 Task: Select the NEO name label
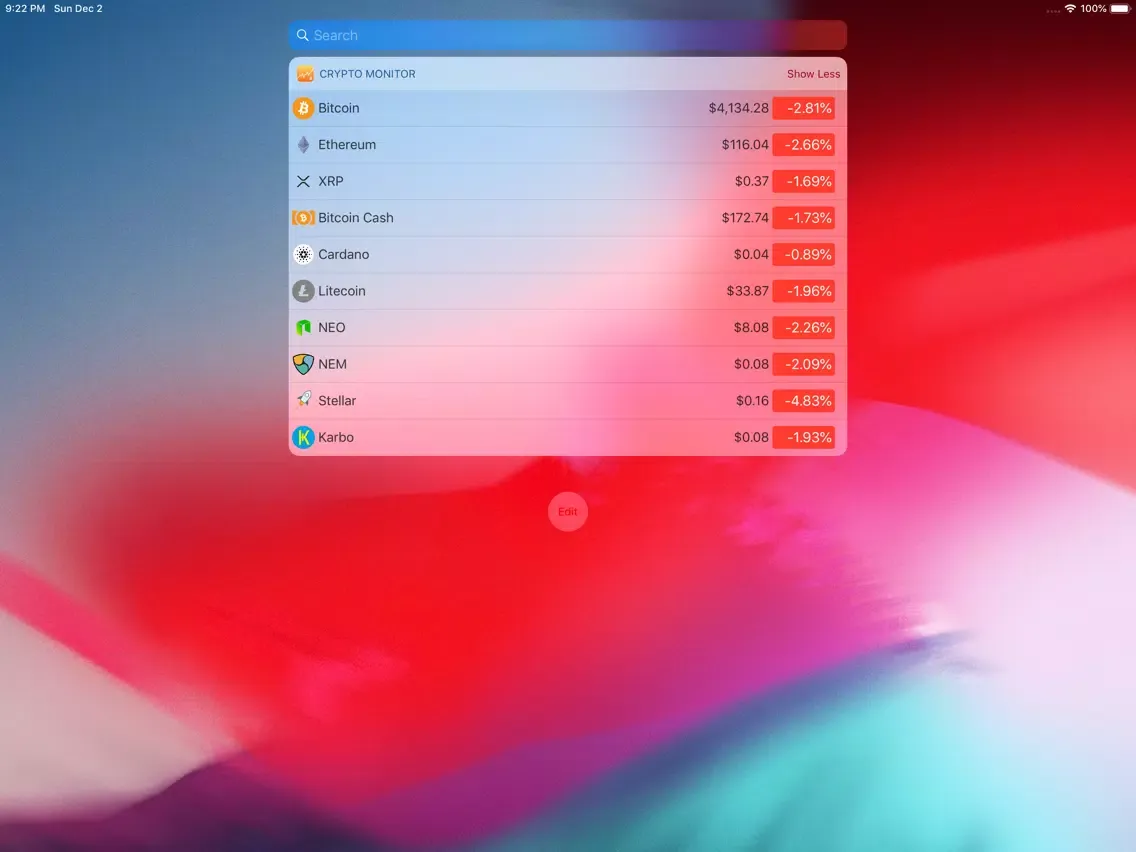pyautogui.click(x=331, y=327)
